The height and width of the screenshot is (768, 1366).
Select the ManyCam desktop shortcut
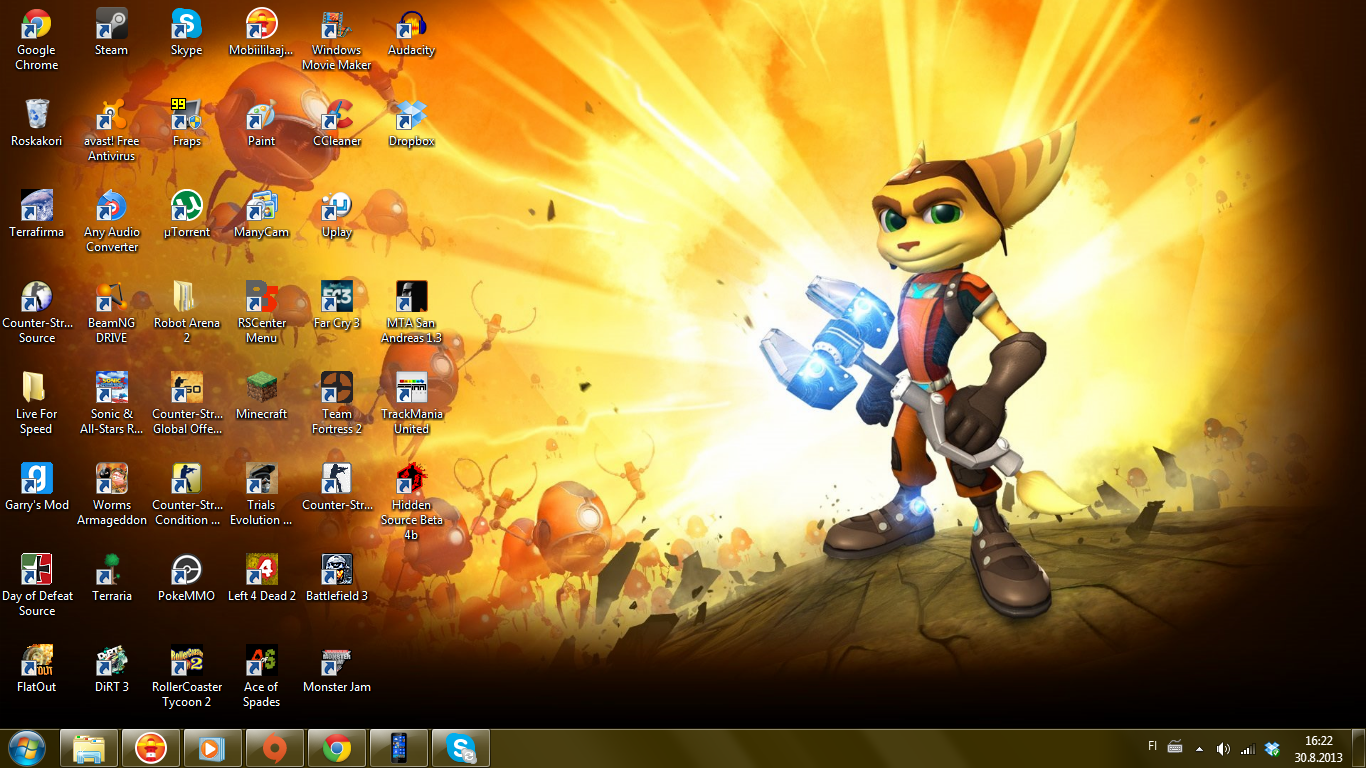[261, 215]
